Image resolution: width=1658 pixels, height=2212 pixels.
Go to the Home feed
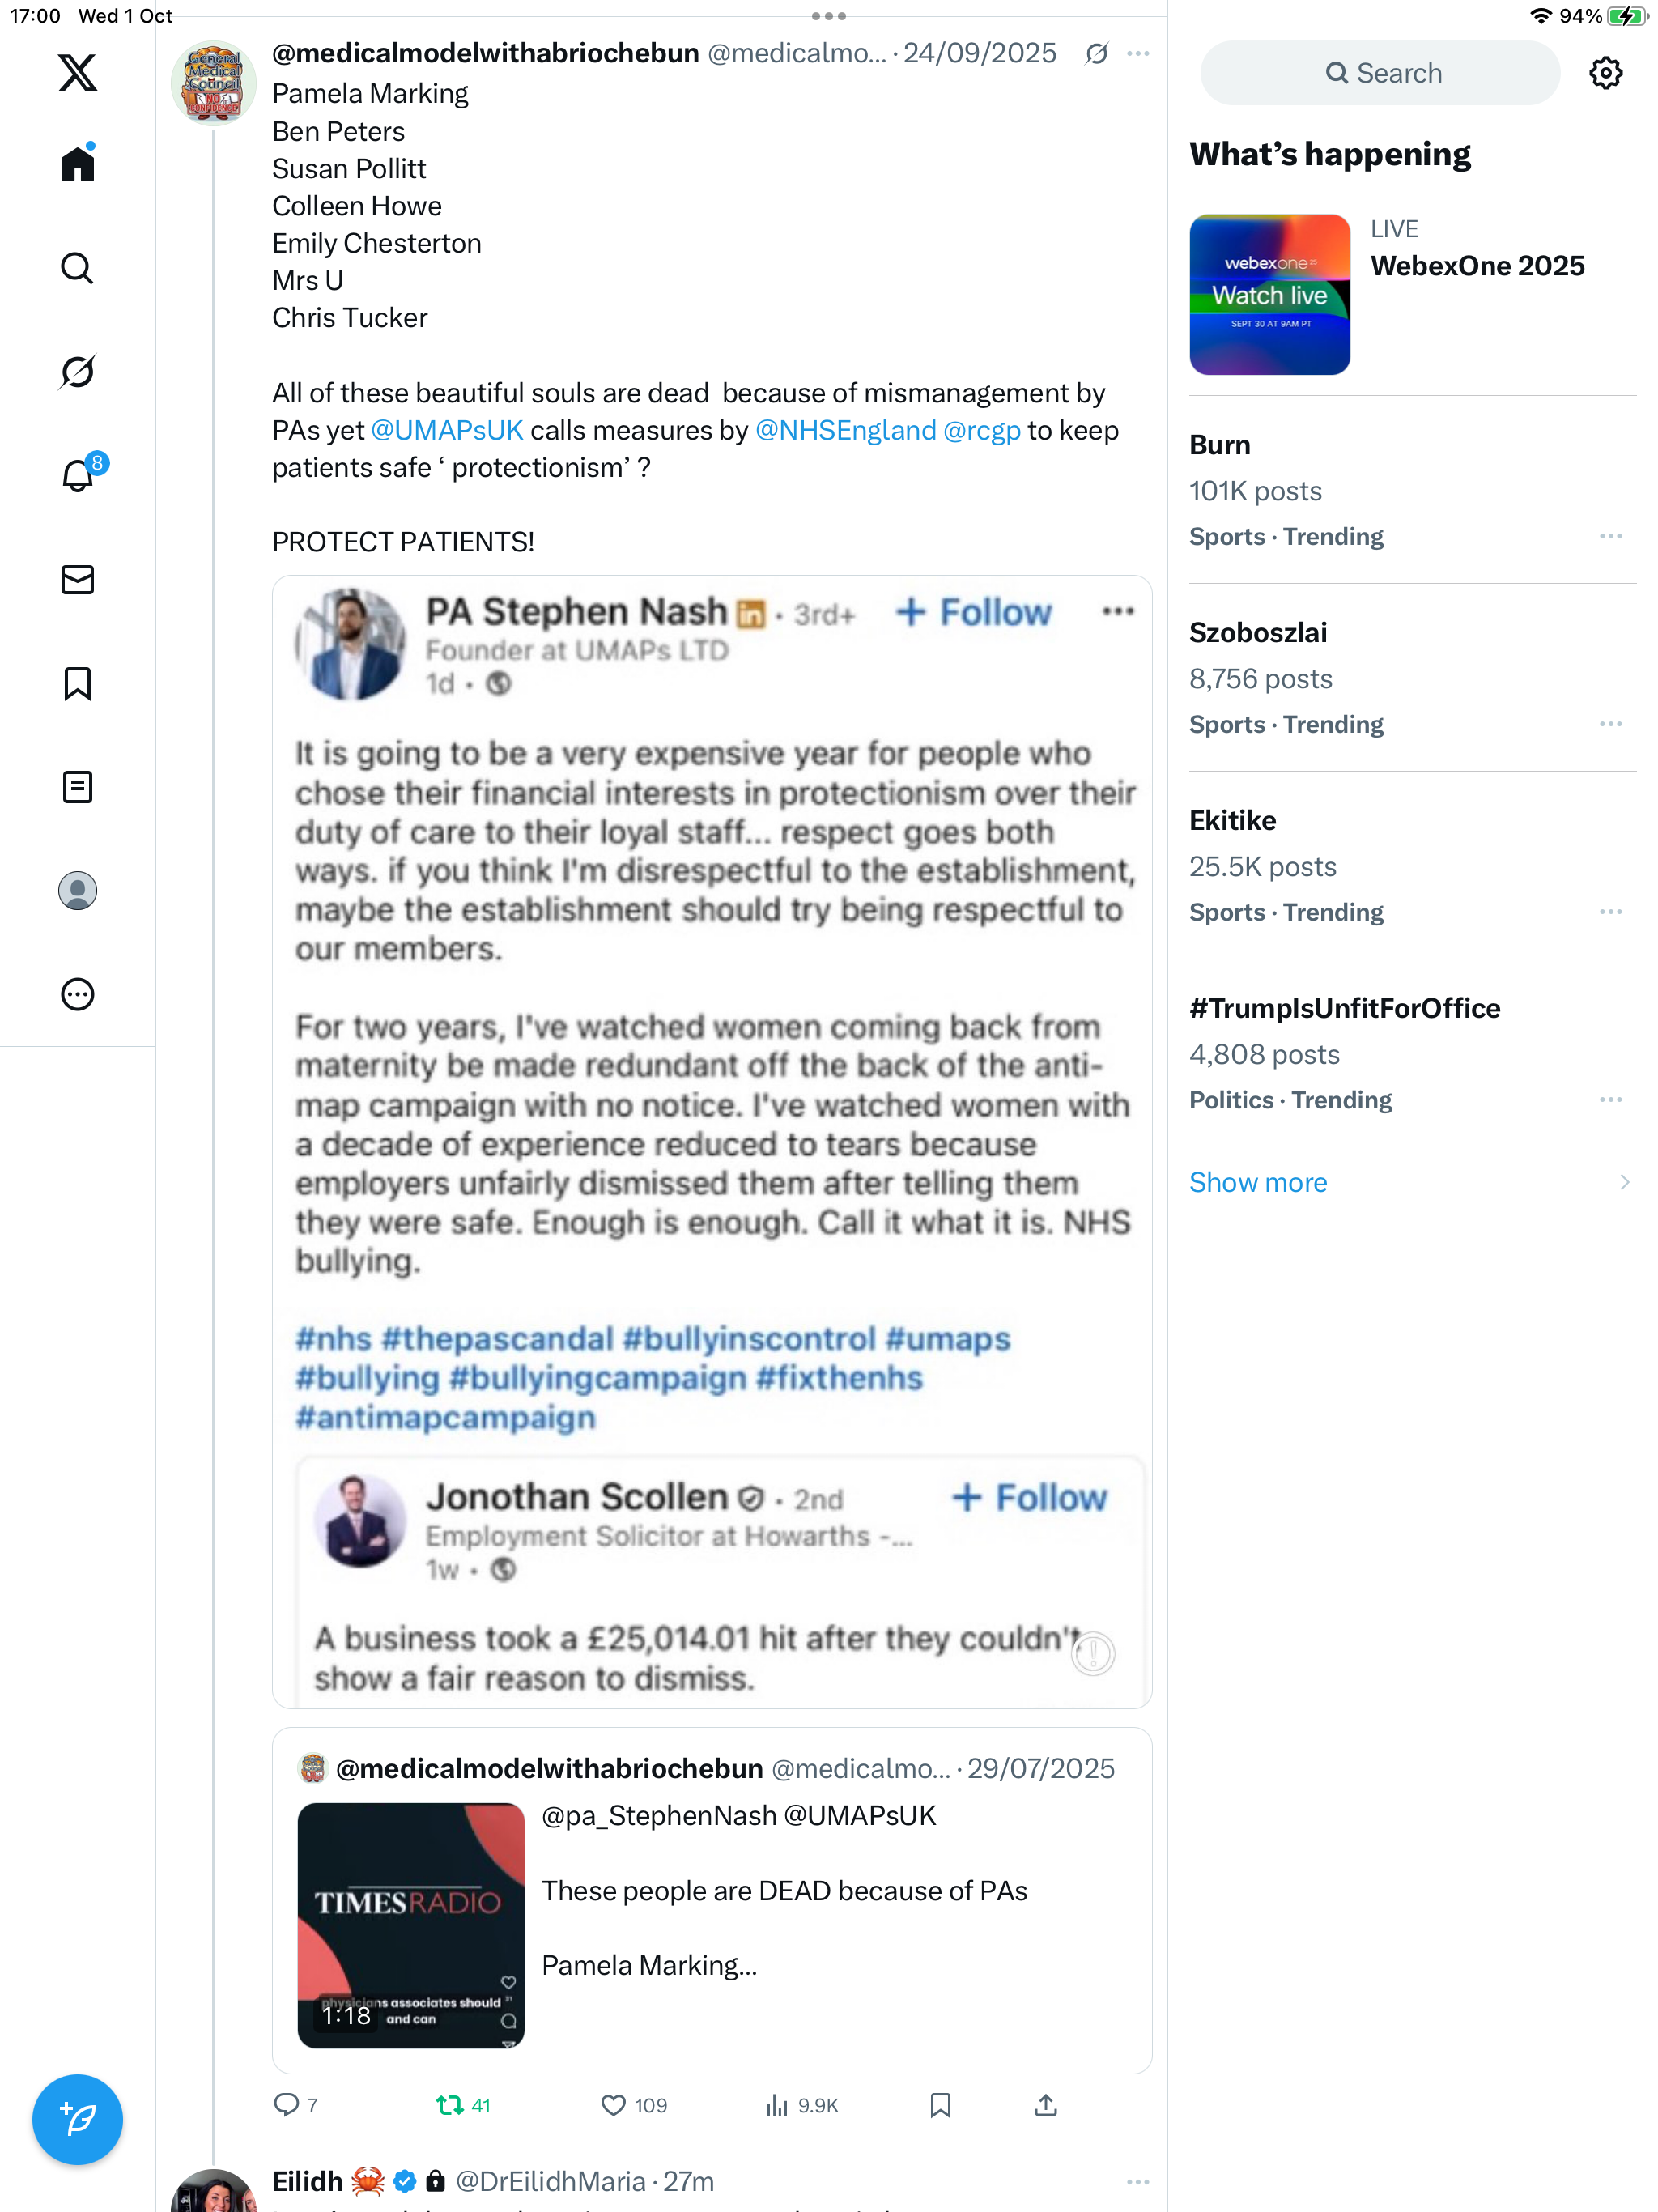click(x=77, y=164)
